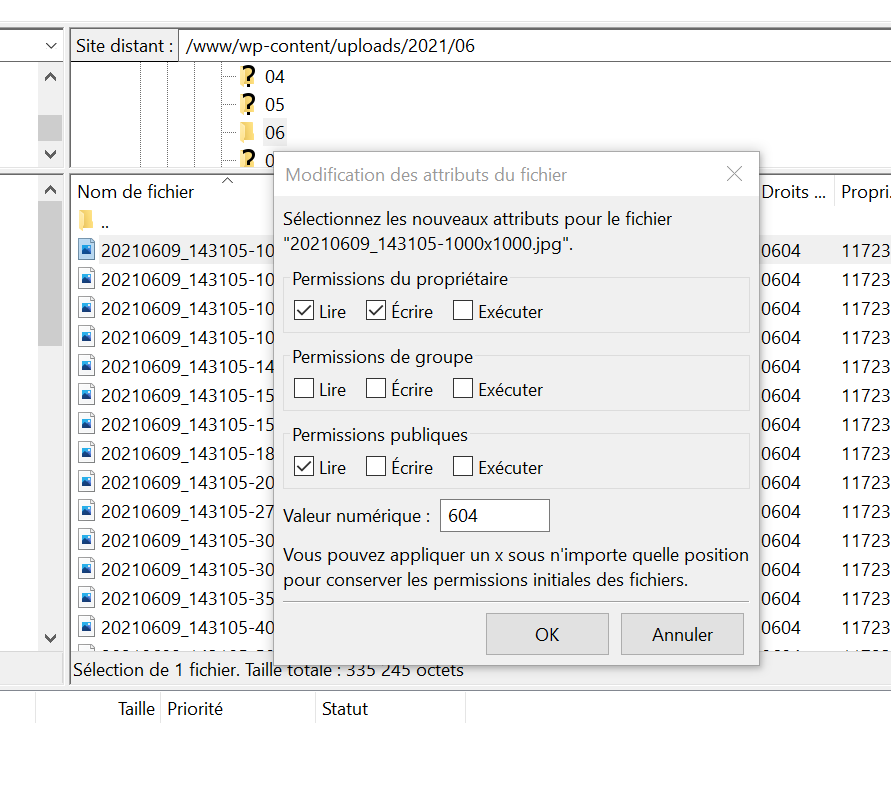Click the question mark icon for folder 05
The height and width of the screenshot is (790, 891).
point(248,104)
